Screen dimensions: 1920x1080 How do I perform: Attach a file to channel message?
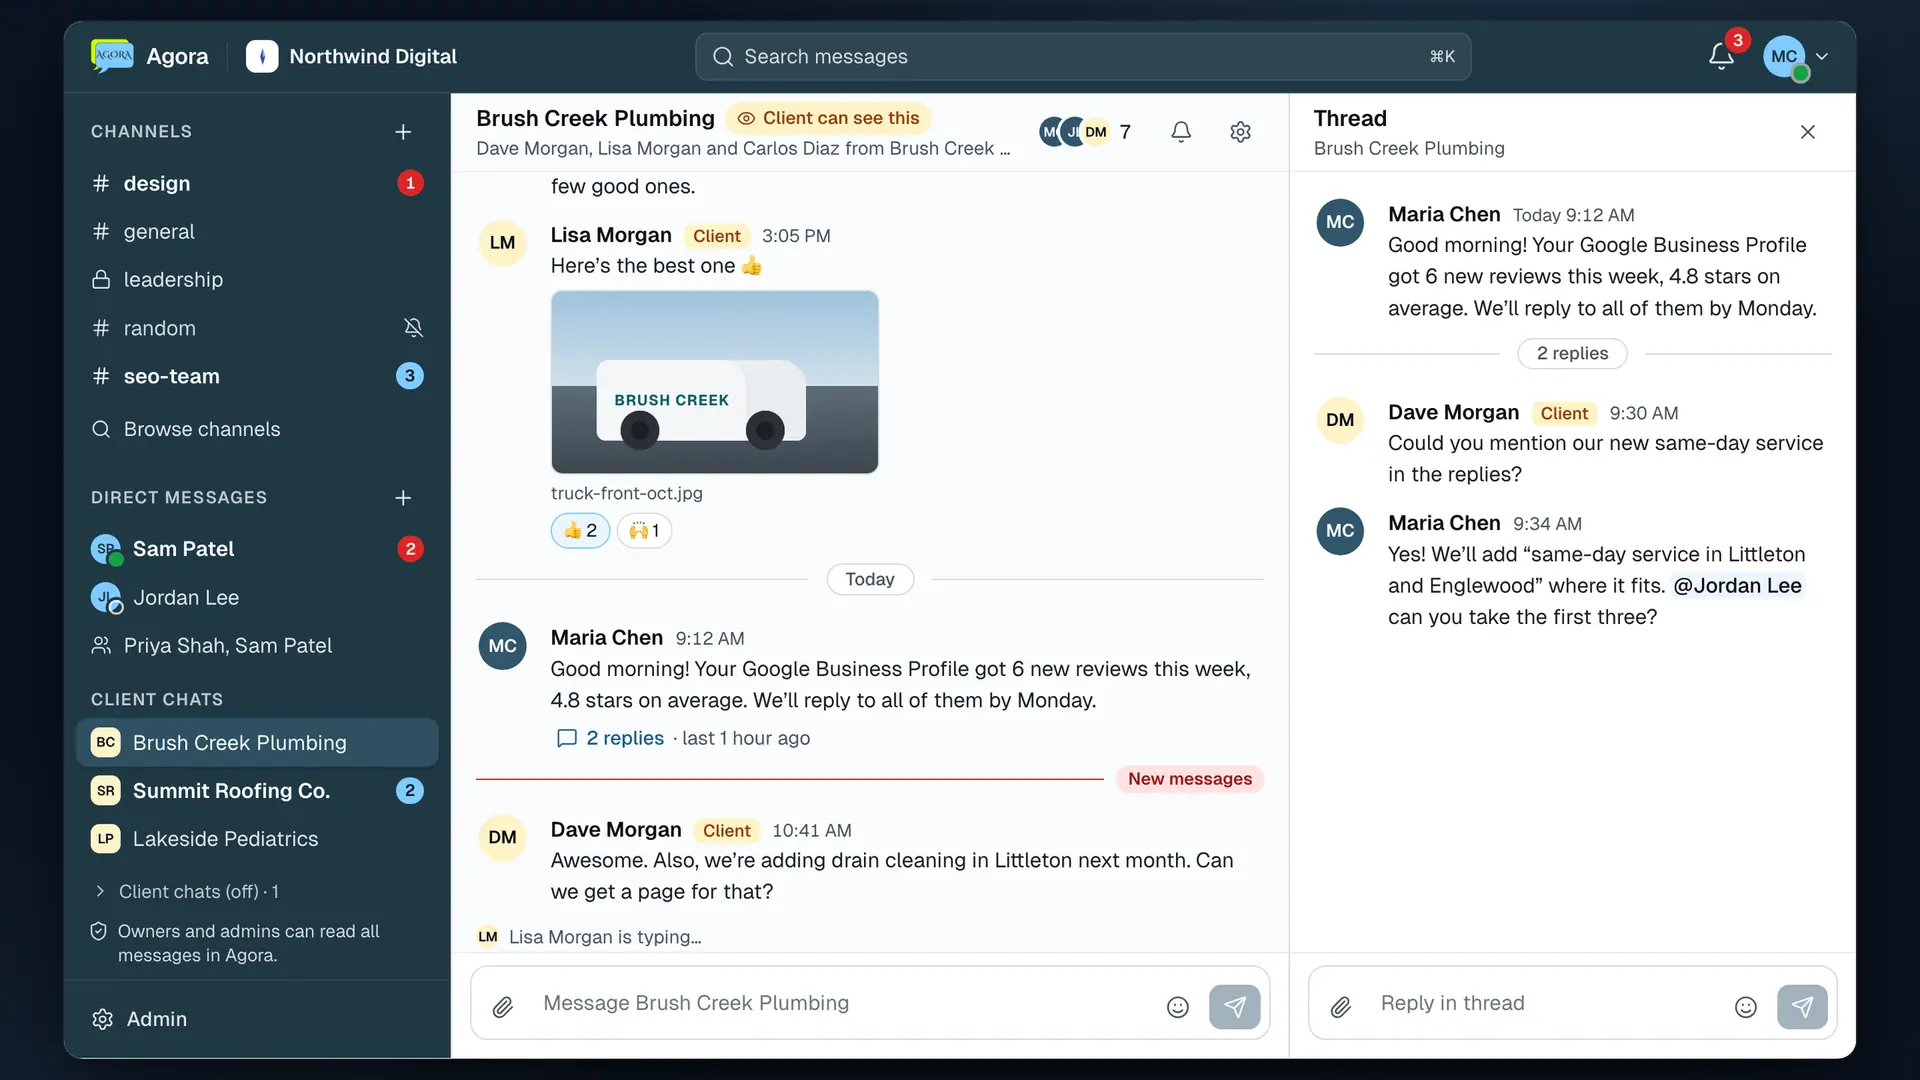point(503,1007)
